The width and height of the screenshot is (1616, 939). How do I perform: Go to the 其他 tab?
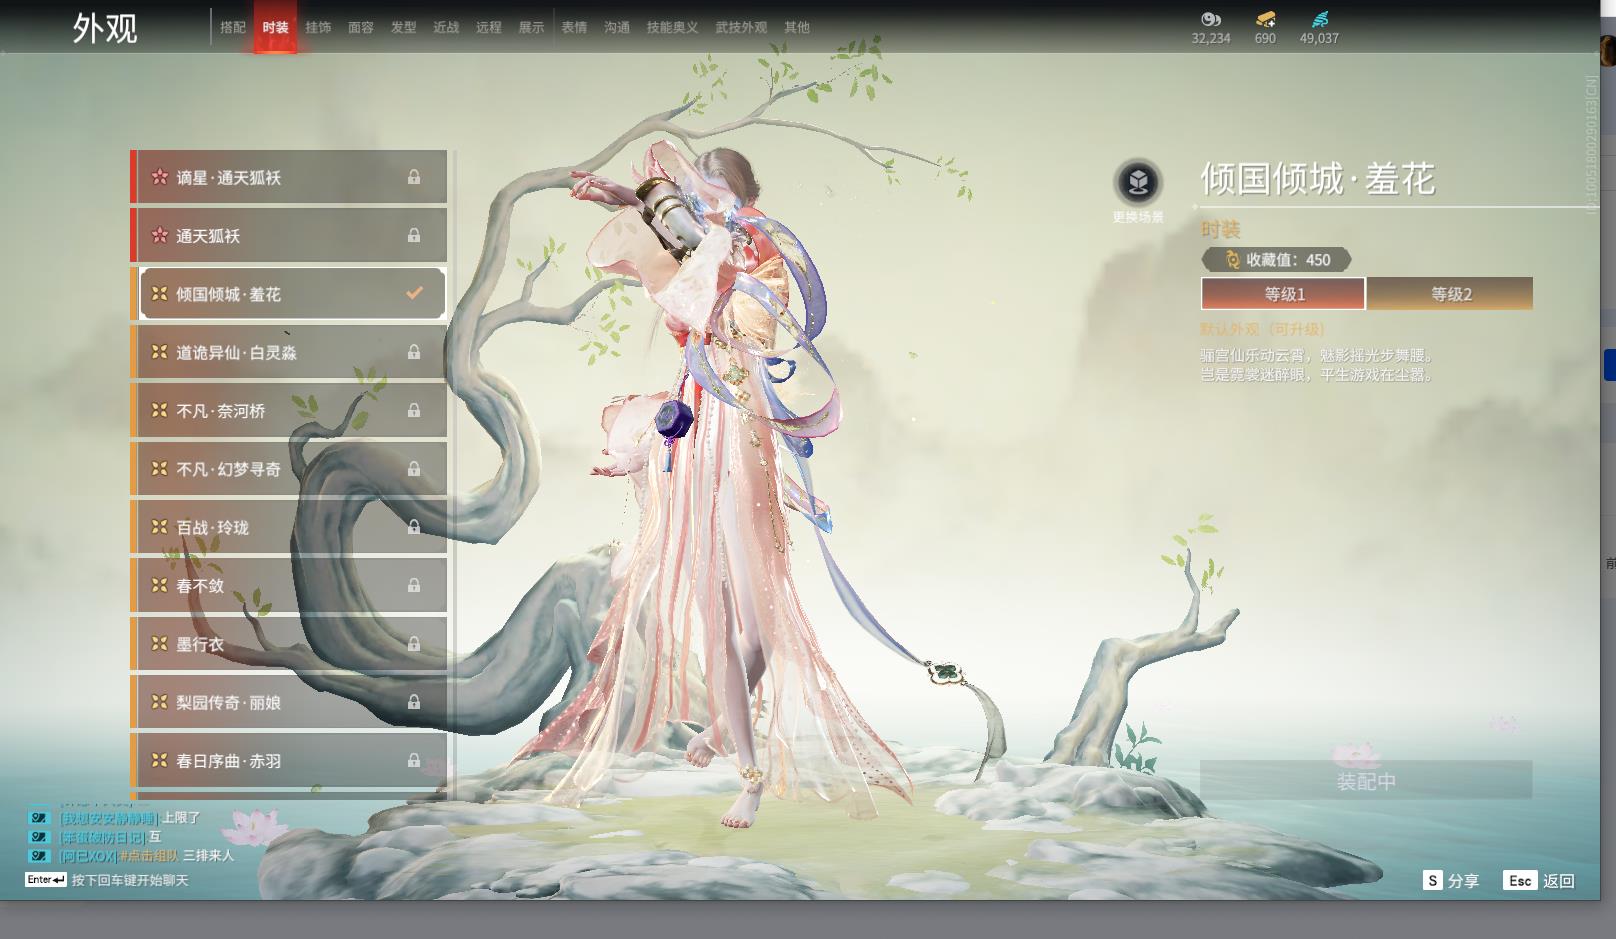pos(797,27)
